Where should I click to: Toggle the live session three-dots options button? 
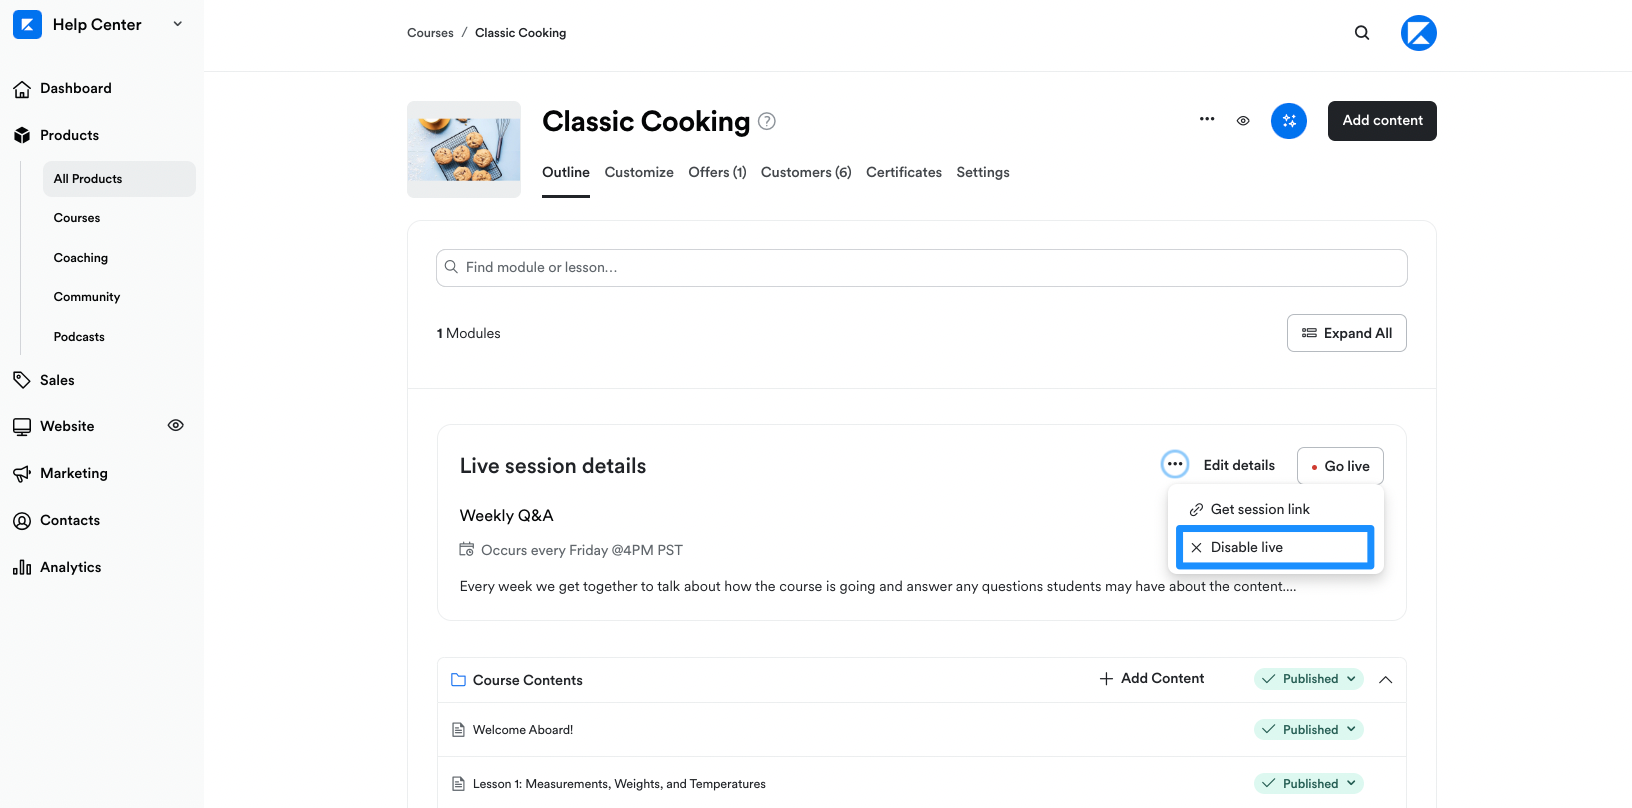(1175, 464)
